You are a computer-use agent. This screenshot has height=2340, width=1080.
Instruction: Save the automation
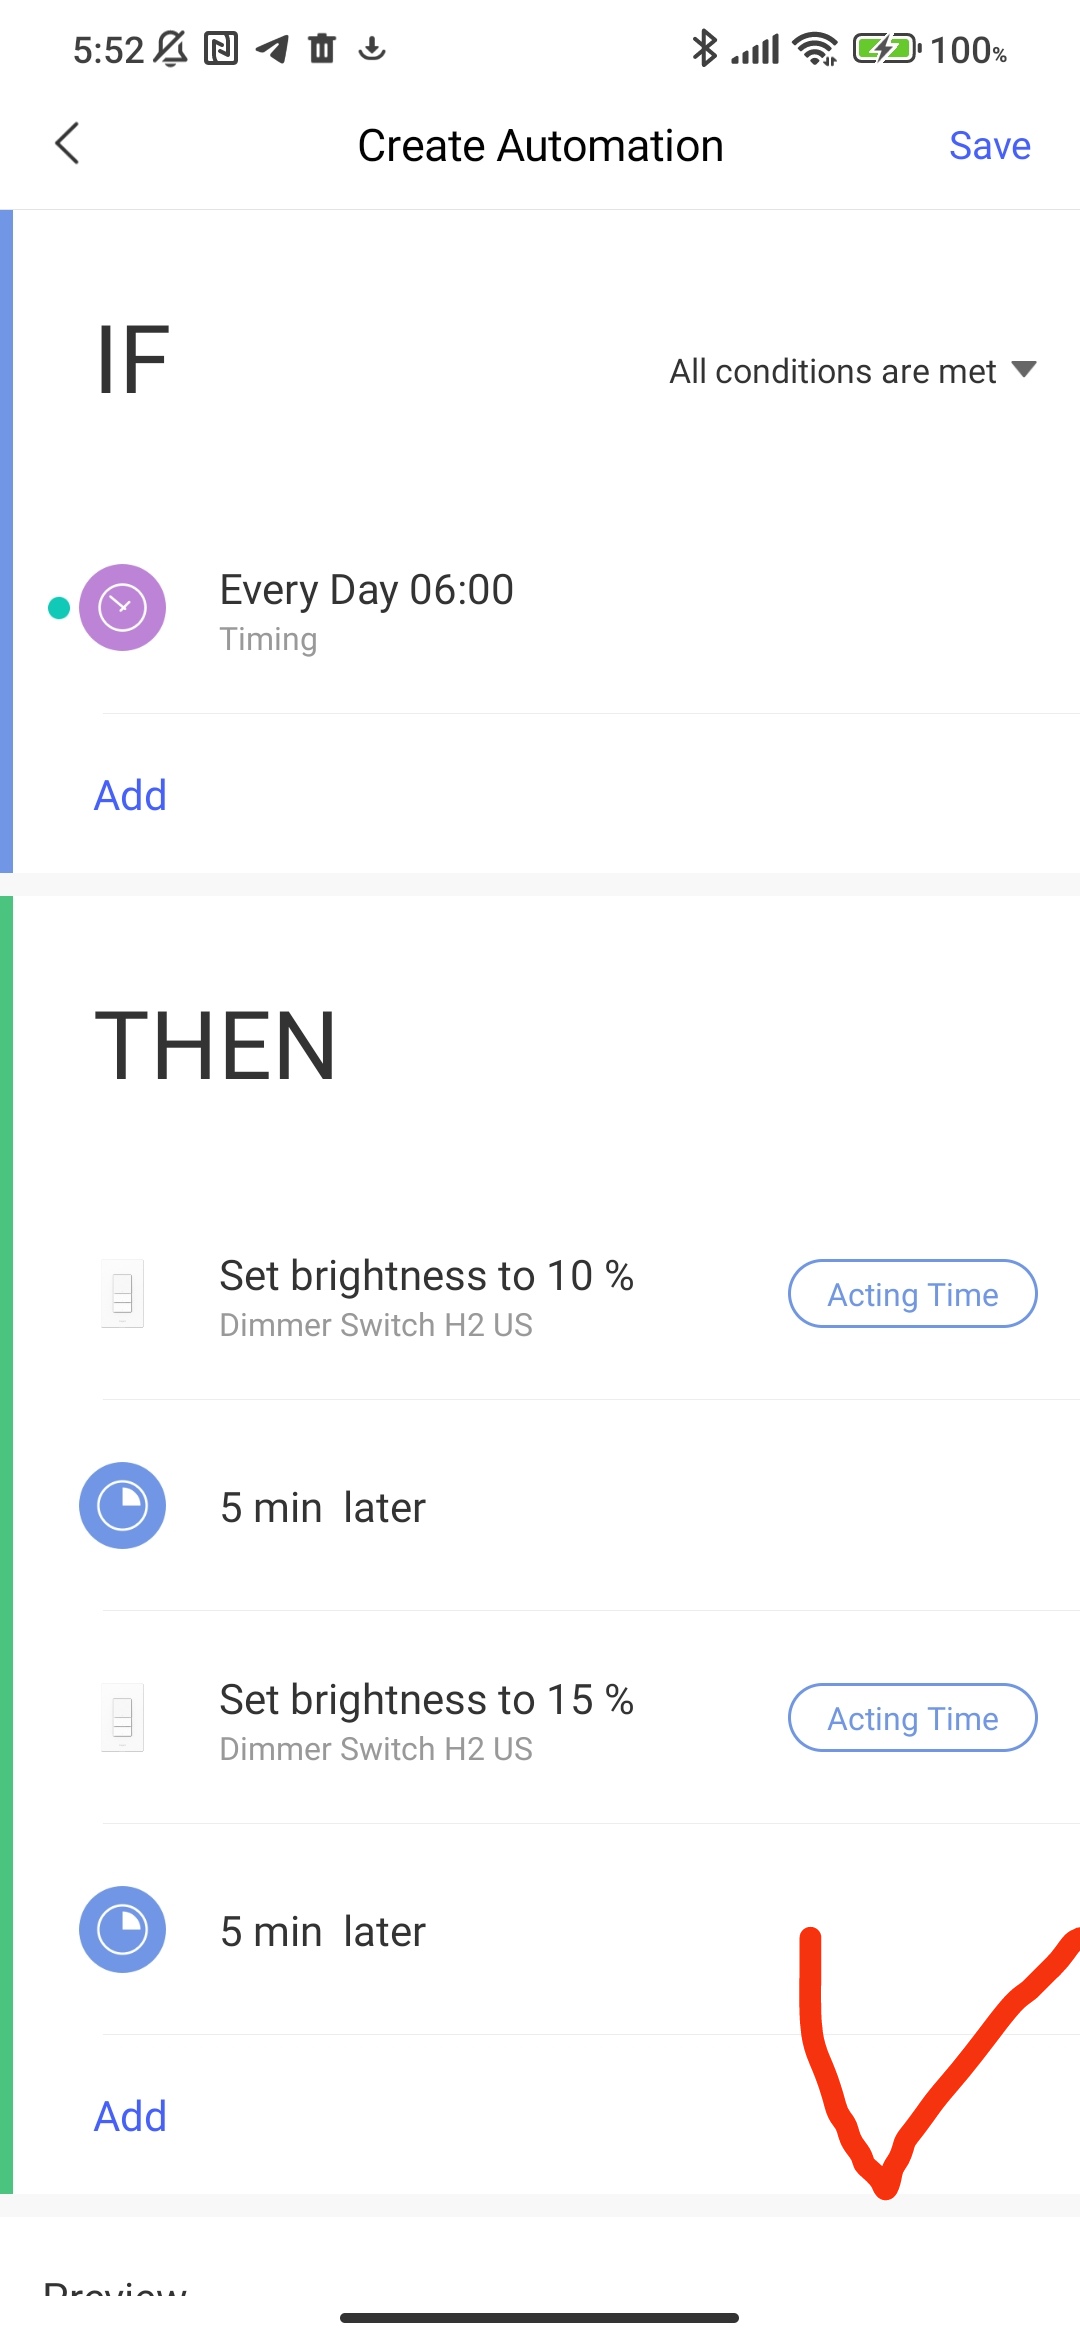[989, 146]
